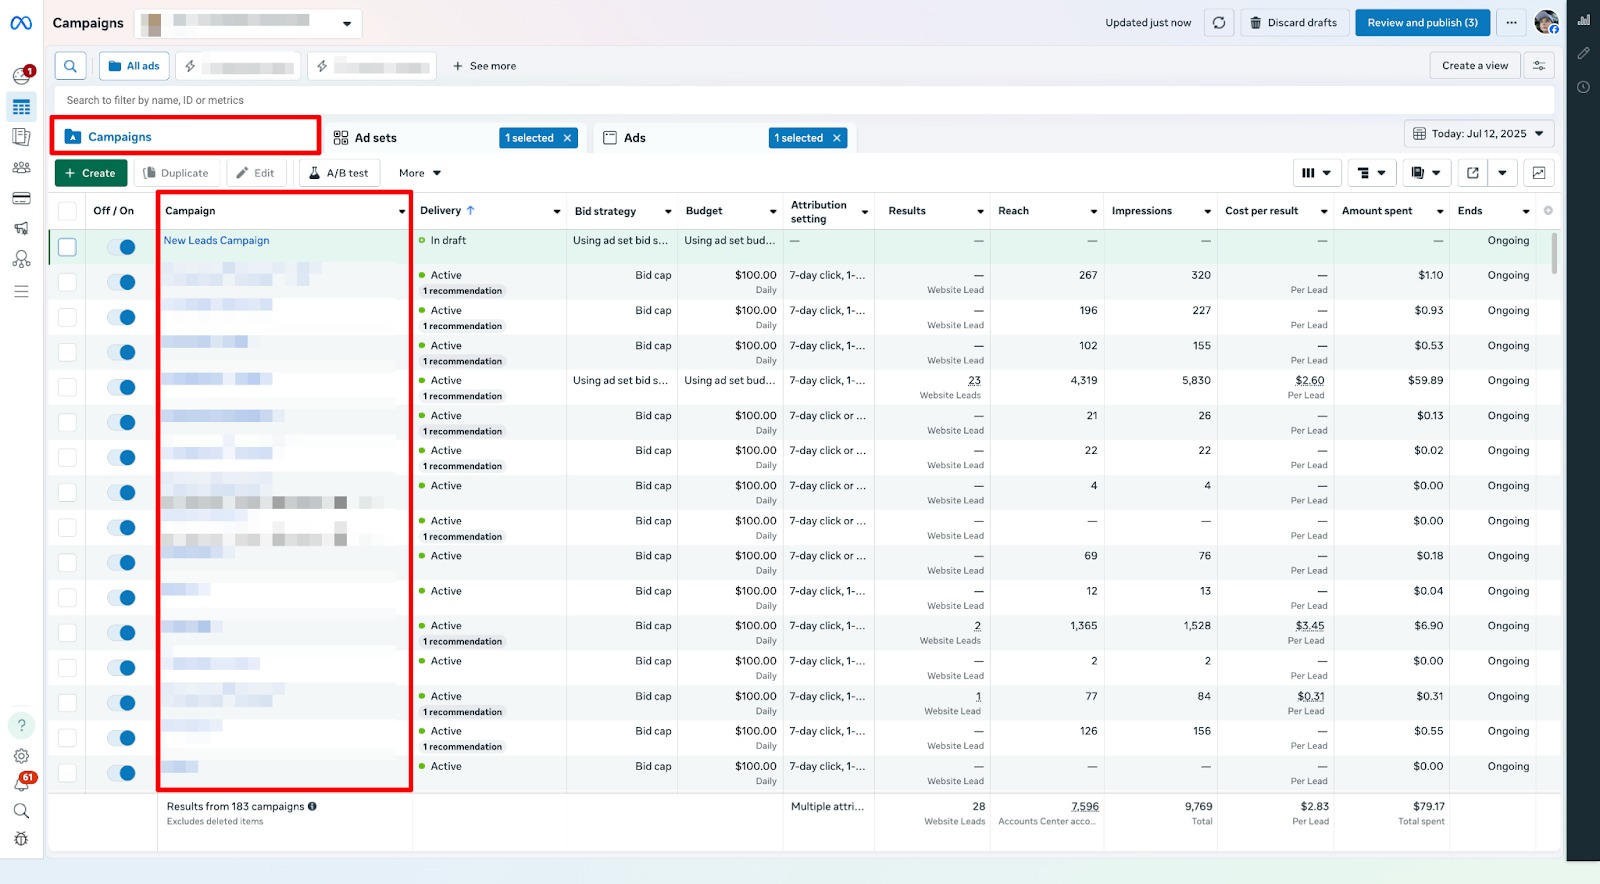The width and height of the screenshot is (1600, 884).
Task: Switch to the Ads tab
Action: tap(634, 138)
